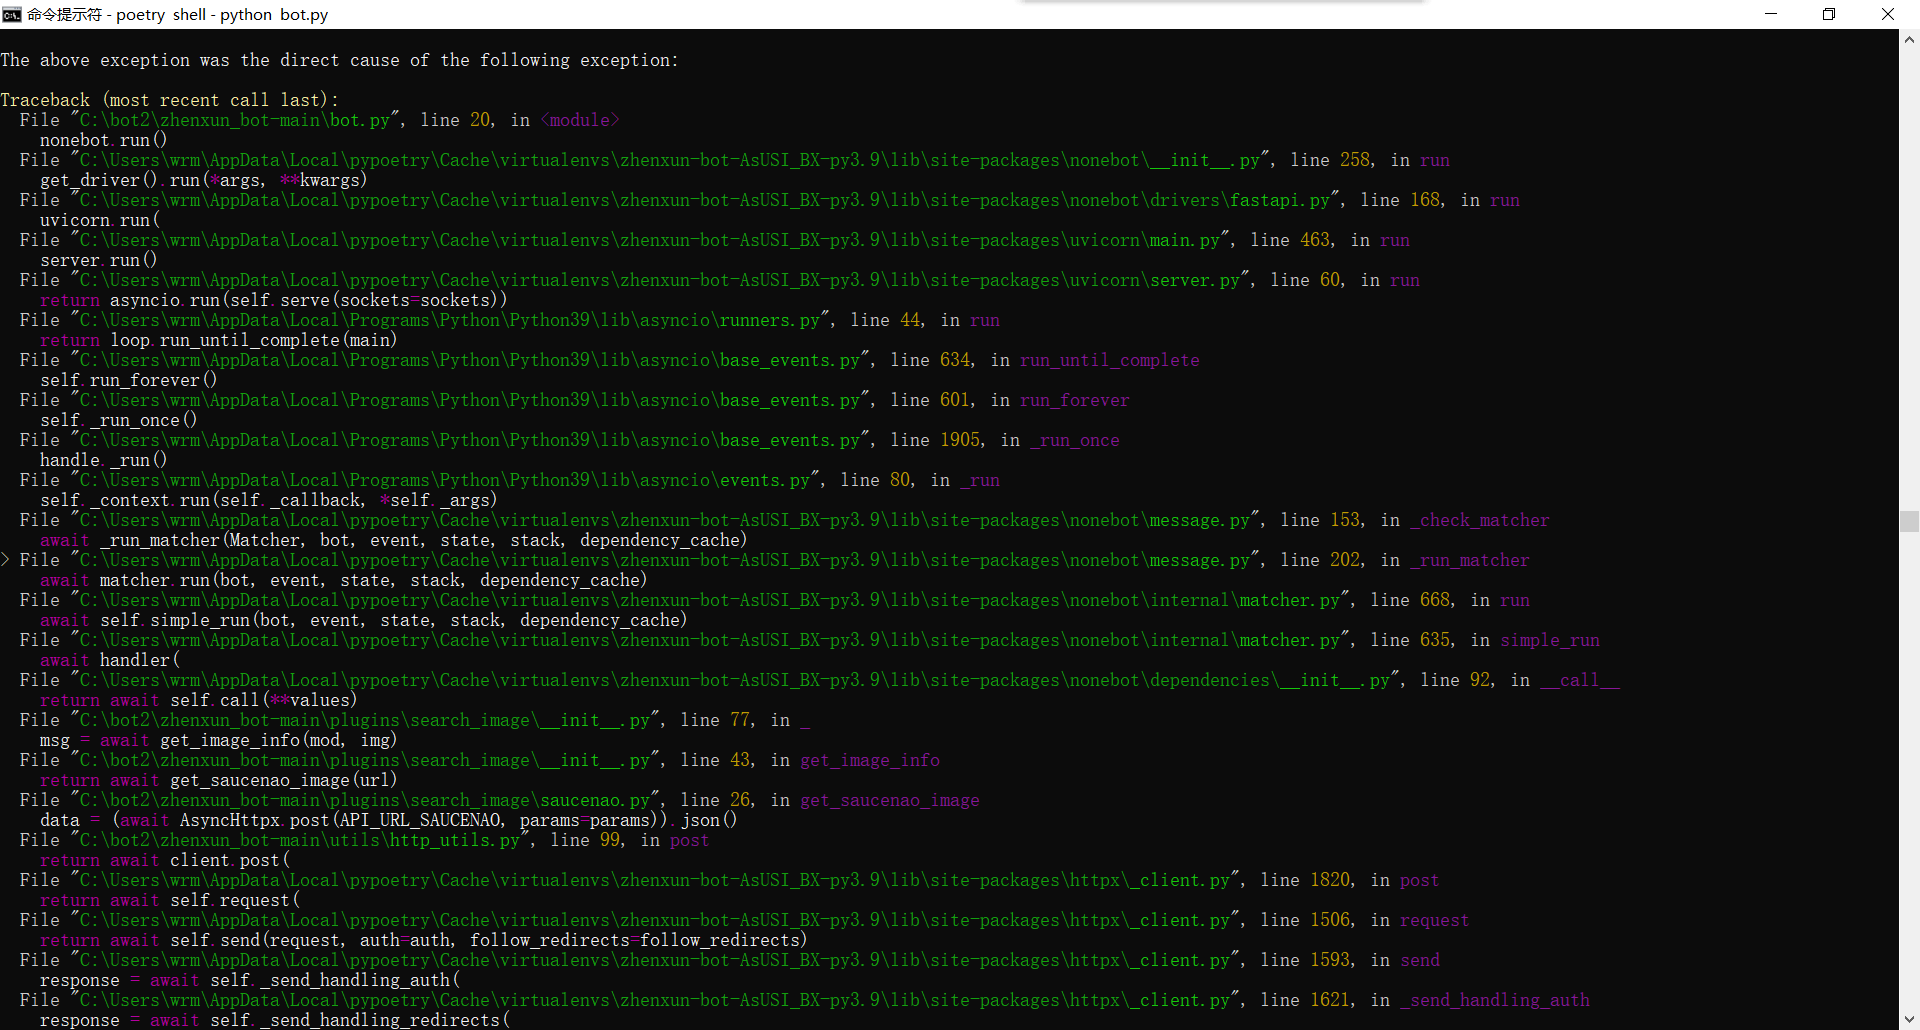
Task: Click the httpx _client.py line 1593 send entry
Action: click(x=729, y=960)
